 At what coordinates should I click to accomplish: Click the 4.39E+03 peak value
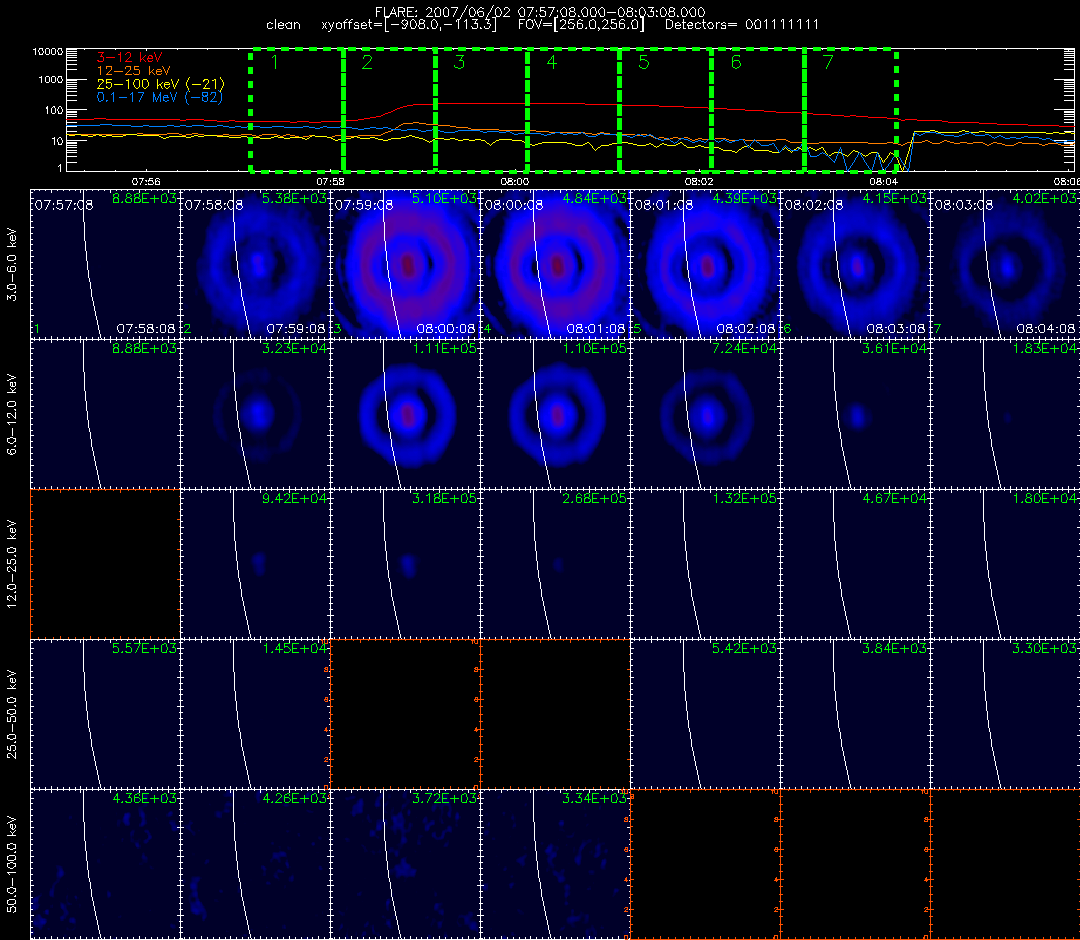(x=745, y=198)
